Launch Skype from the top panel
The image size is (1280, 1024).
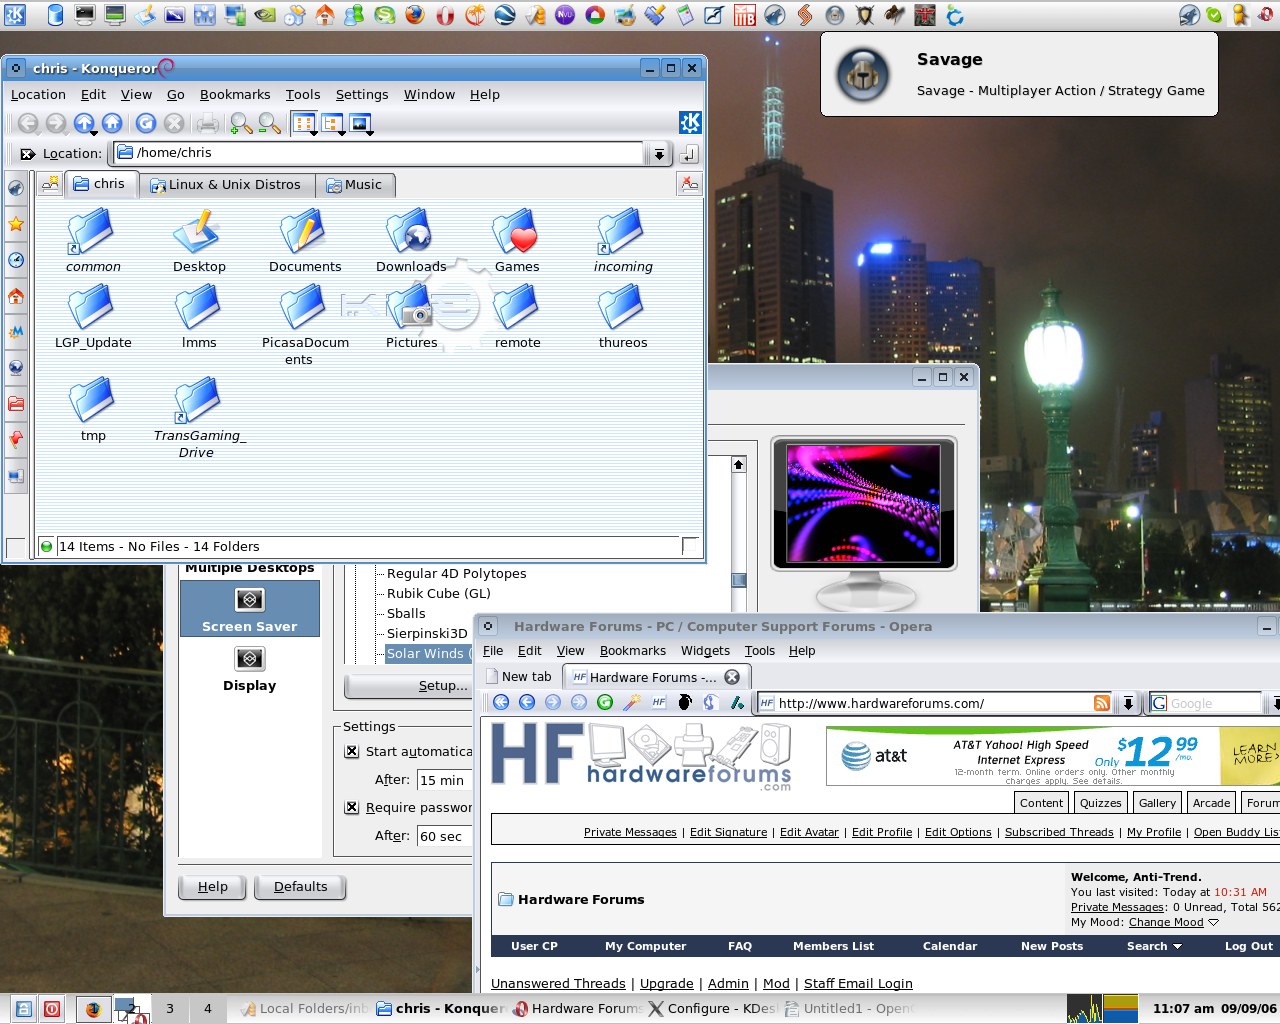pyautogui.click(x=385, y=15)
